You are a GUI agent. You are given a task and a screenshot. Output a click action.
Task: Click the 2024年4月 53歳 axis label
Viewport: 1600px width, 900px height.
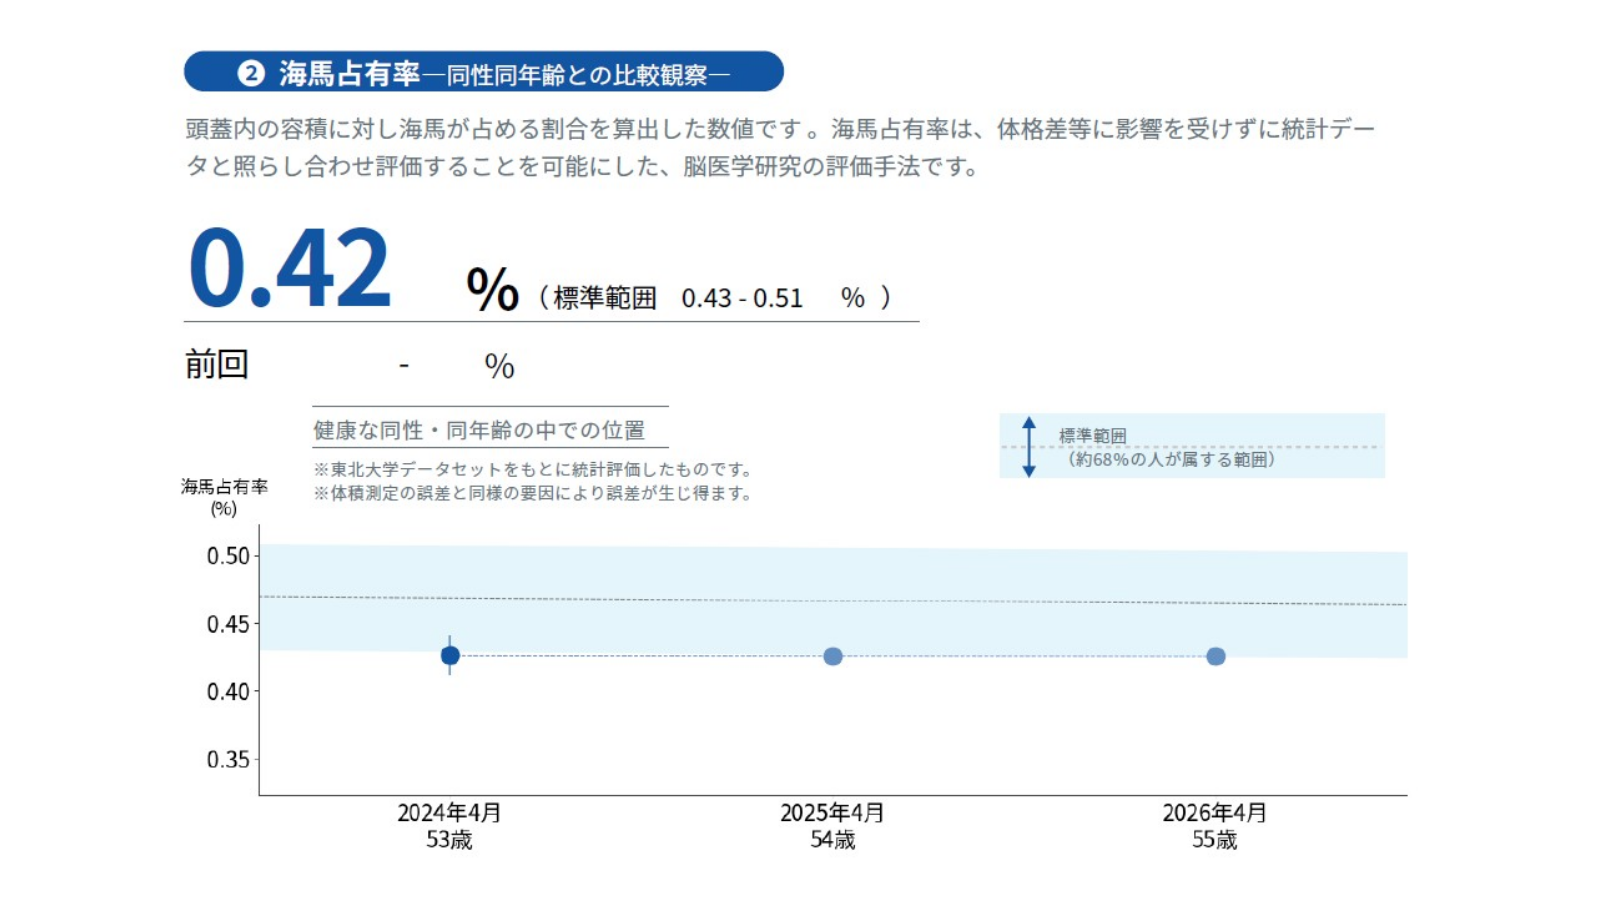449,826
